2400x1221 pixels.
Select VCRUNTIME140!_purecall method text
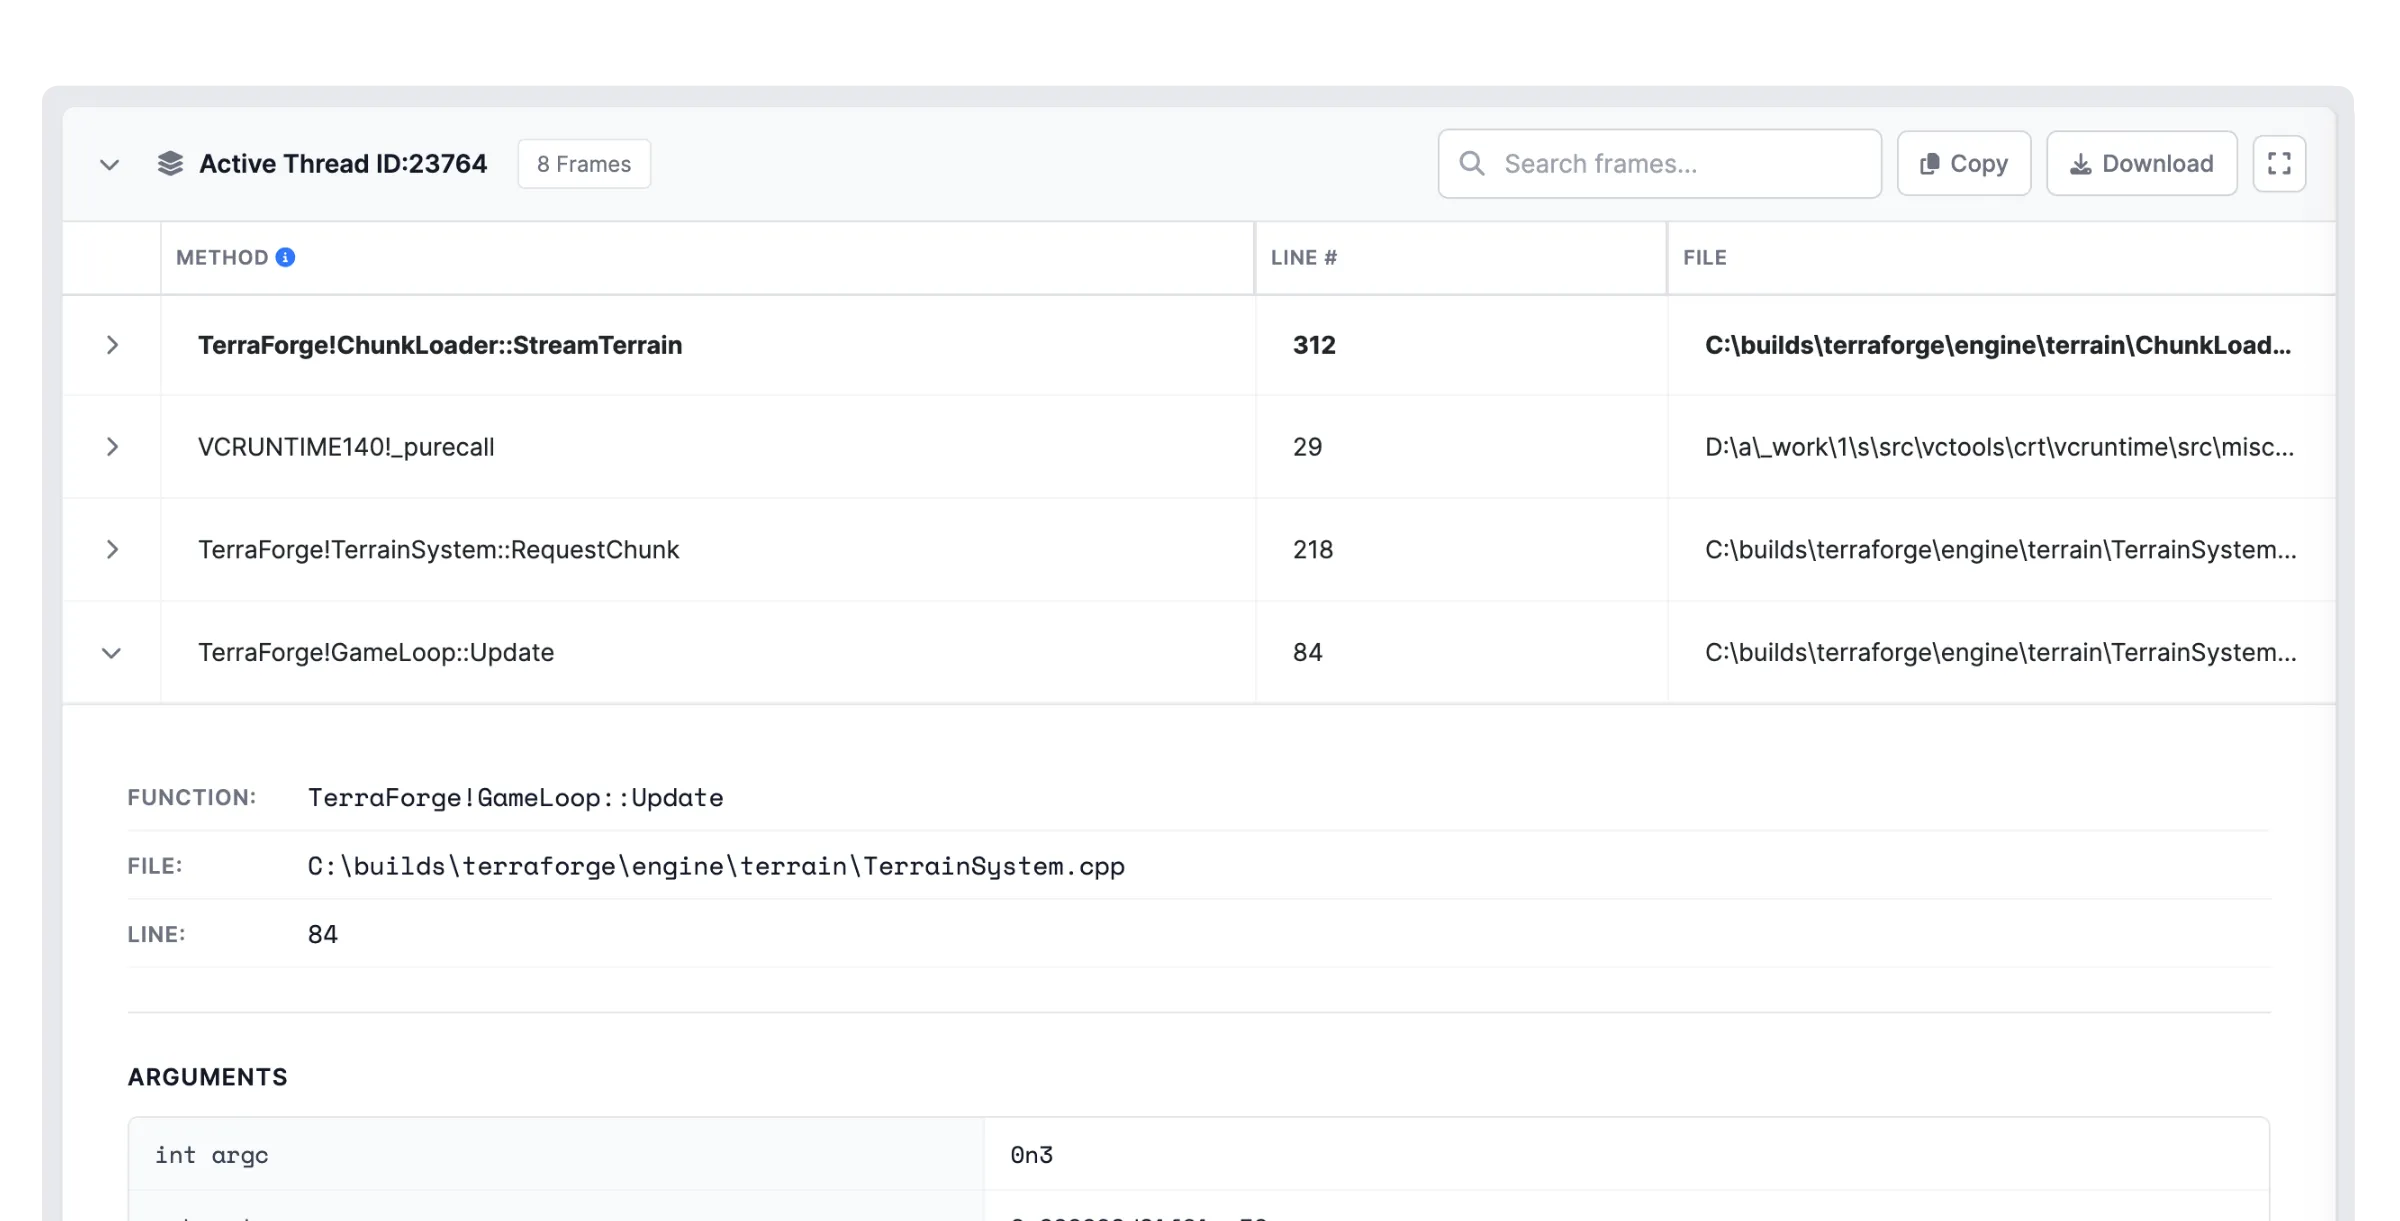coord(346,447)
